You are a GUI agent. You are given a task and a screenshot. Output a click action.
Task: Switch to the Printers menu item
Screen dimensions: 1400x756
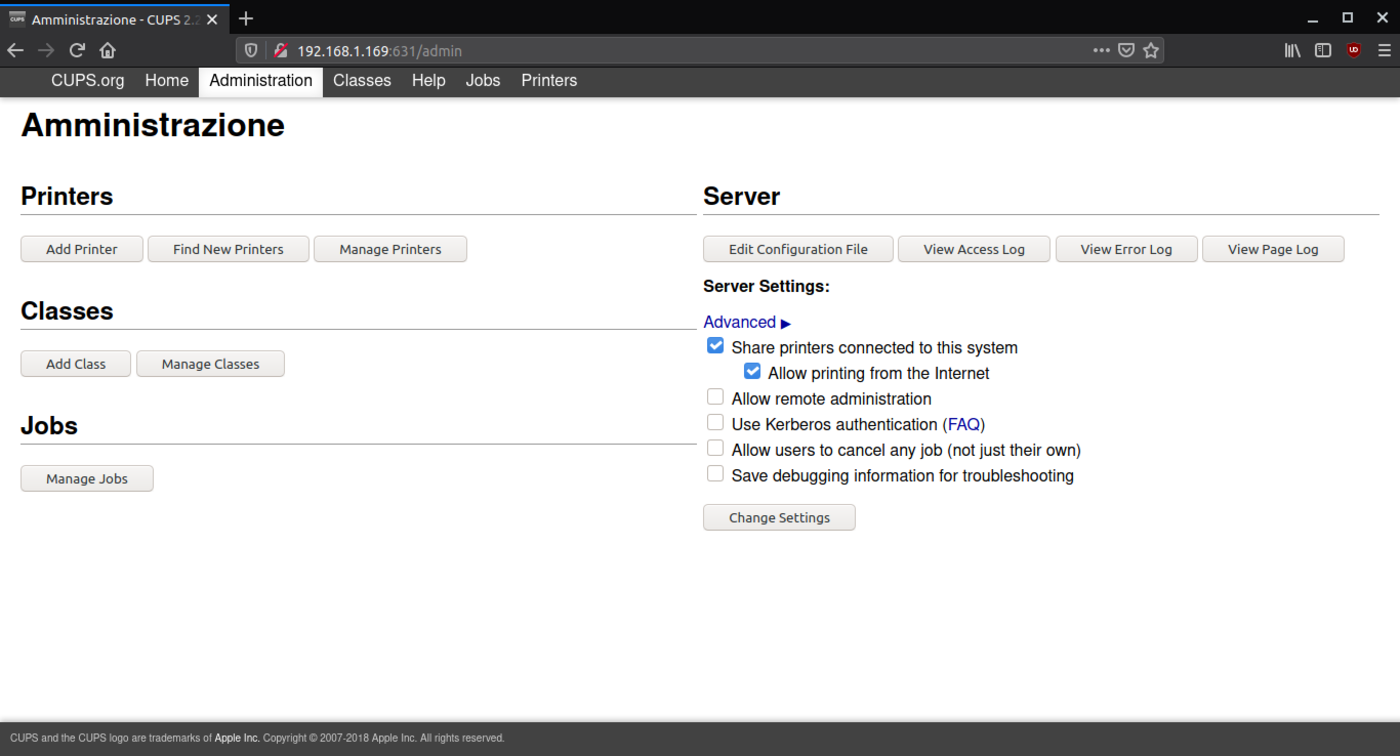click(x=548, y=81)
